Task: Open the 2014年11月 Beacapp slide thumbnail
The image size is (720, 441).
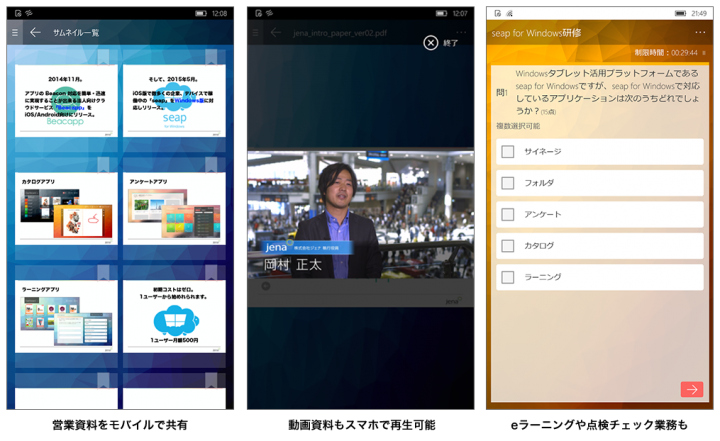Action: tap(66, 101)
